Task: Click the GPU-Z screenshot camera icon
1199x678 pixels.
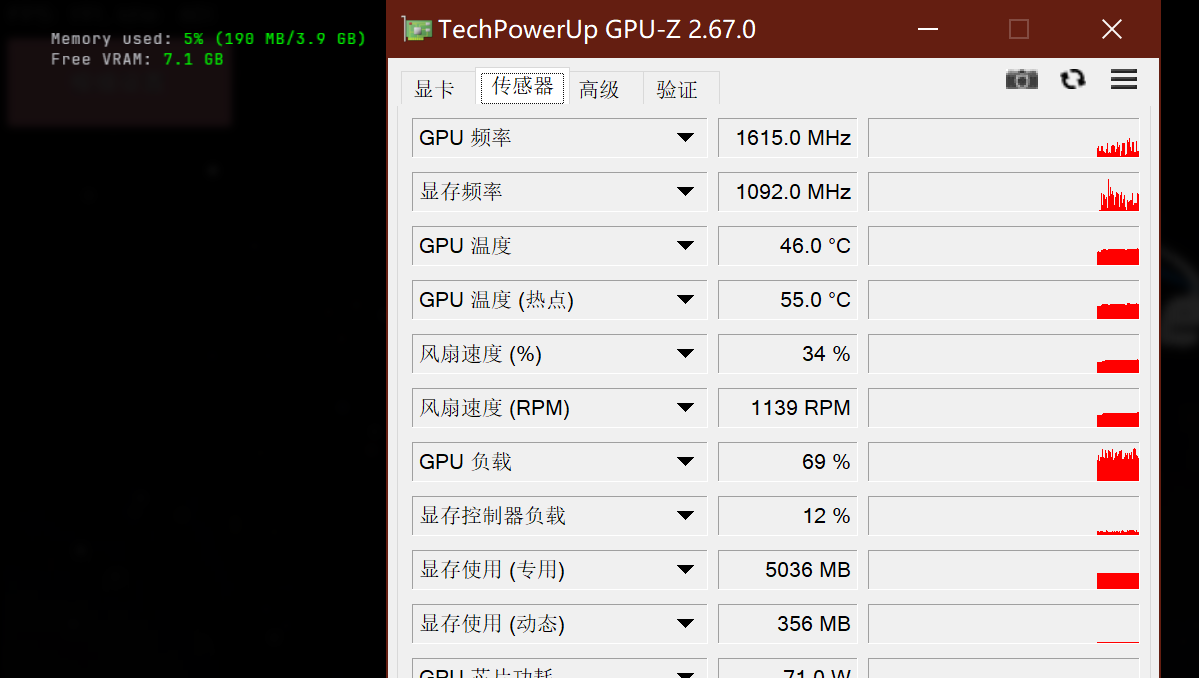Action: [1022, 79]
